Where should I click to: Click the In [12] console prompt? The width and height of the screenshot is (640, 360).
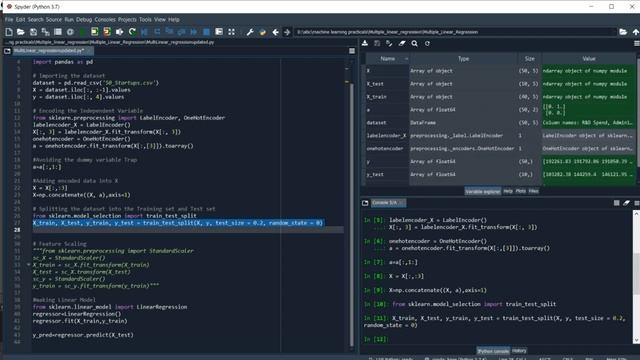point(375,339)
